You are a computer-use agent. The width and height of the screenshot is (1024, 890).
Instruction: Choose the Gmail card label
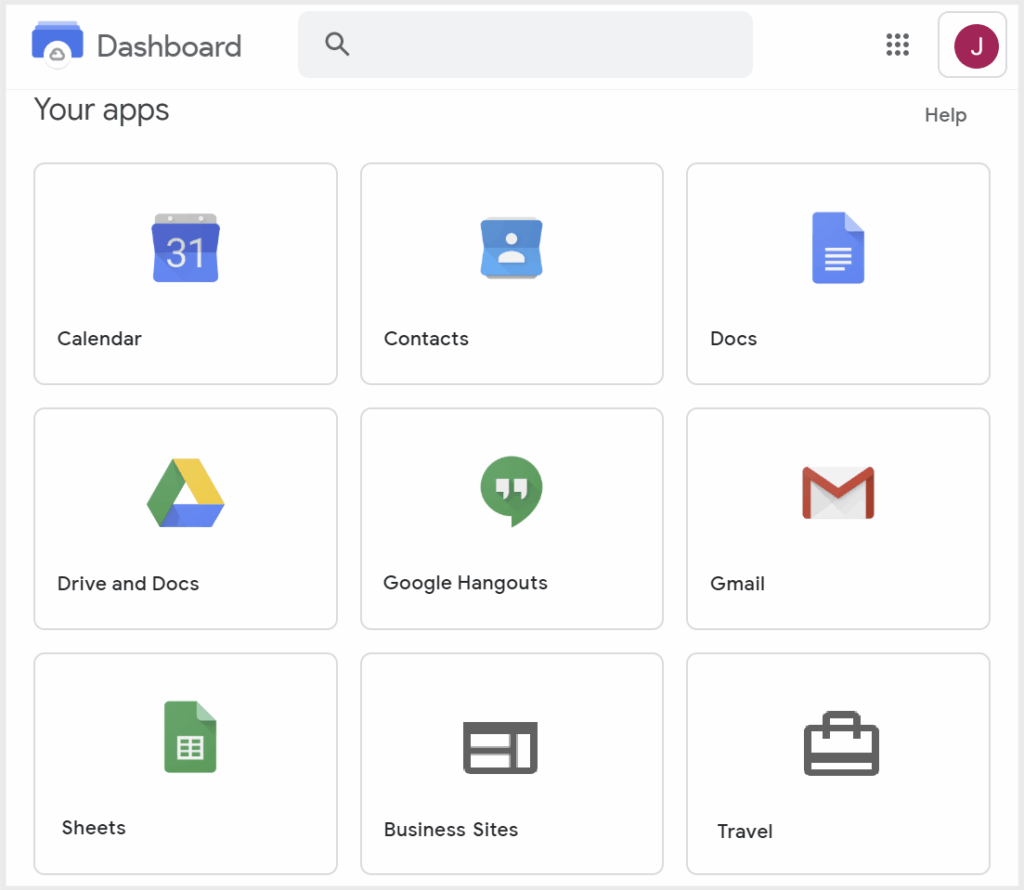737,584
